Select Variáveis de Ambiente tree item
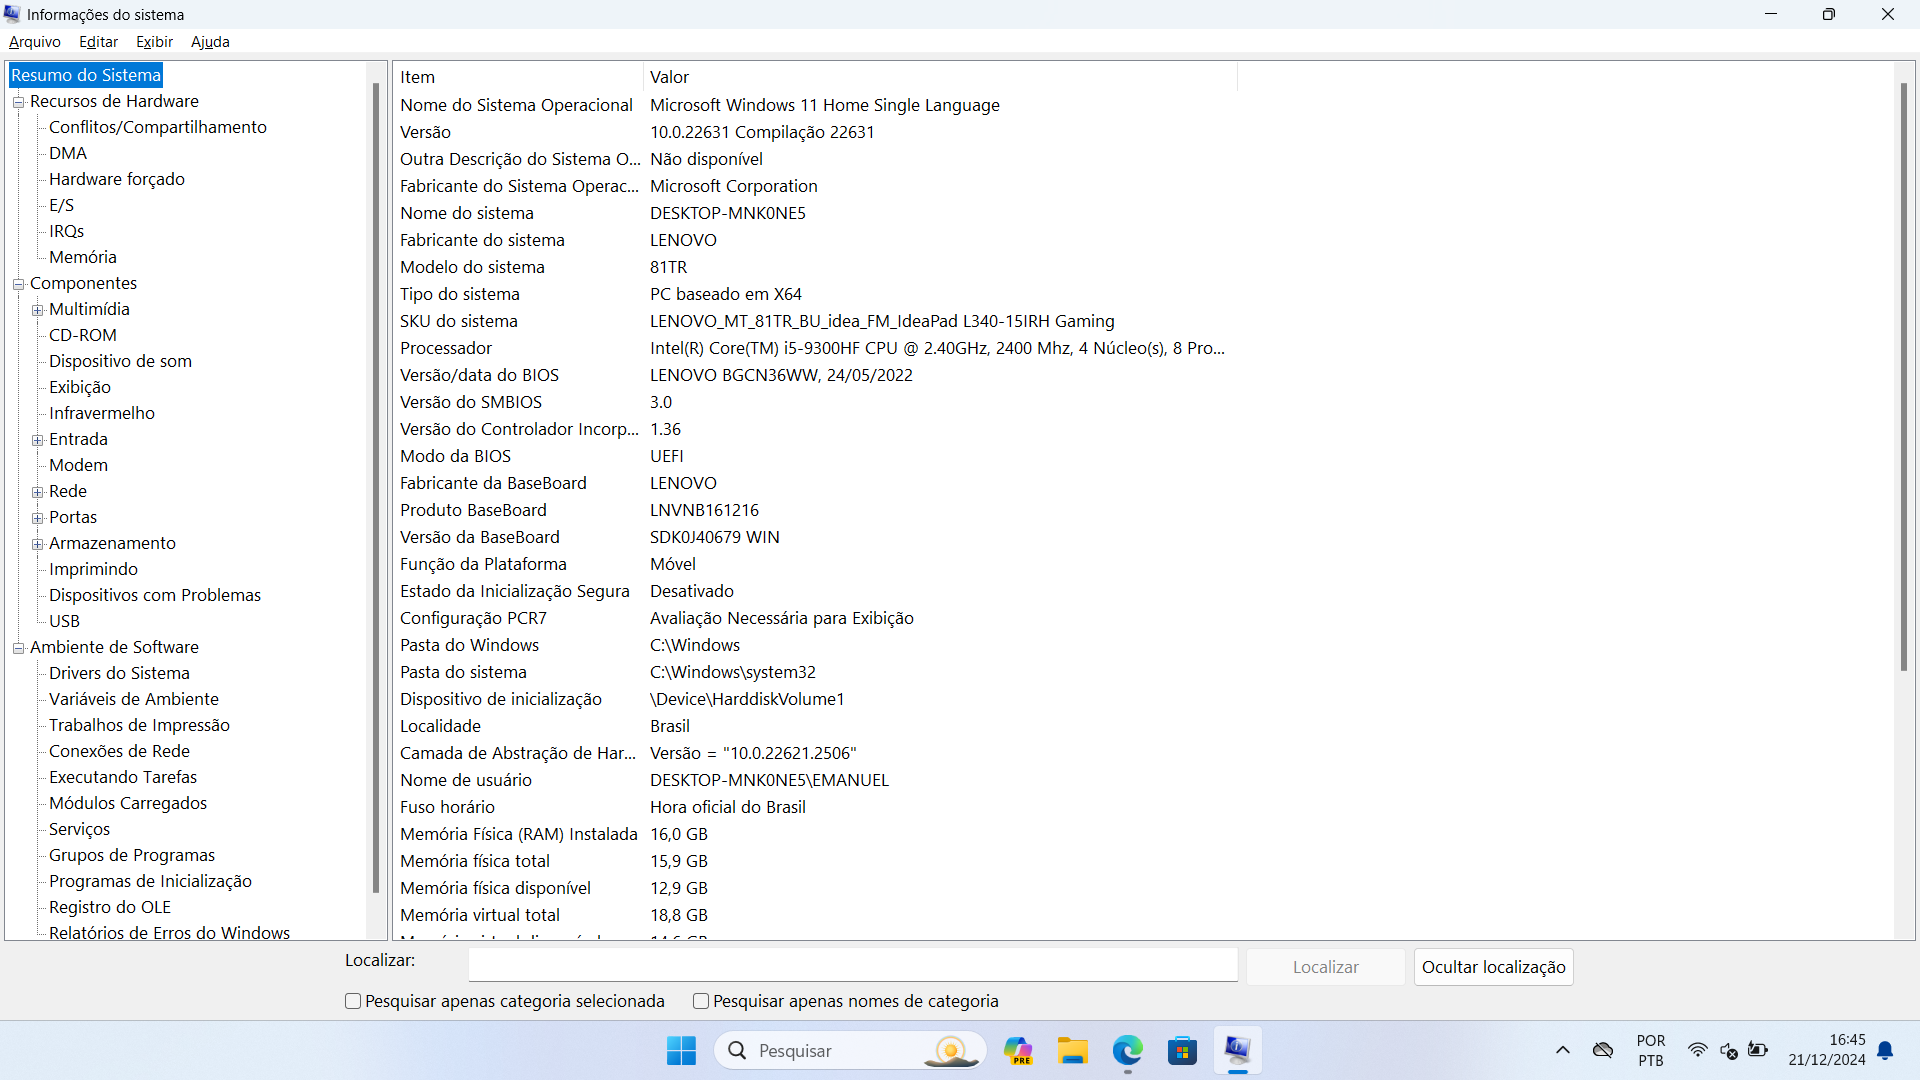1920x1080 pixels. pos(134,699)
